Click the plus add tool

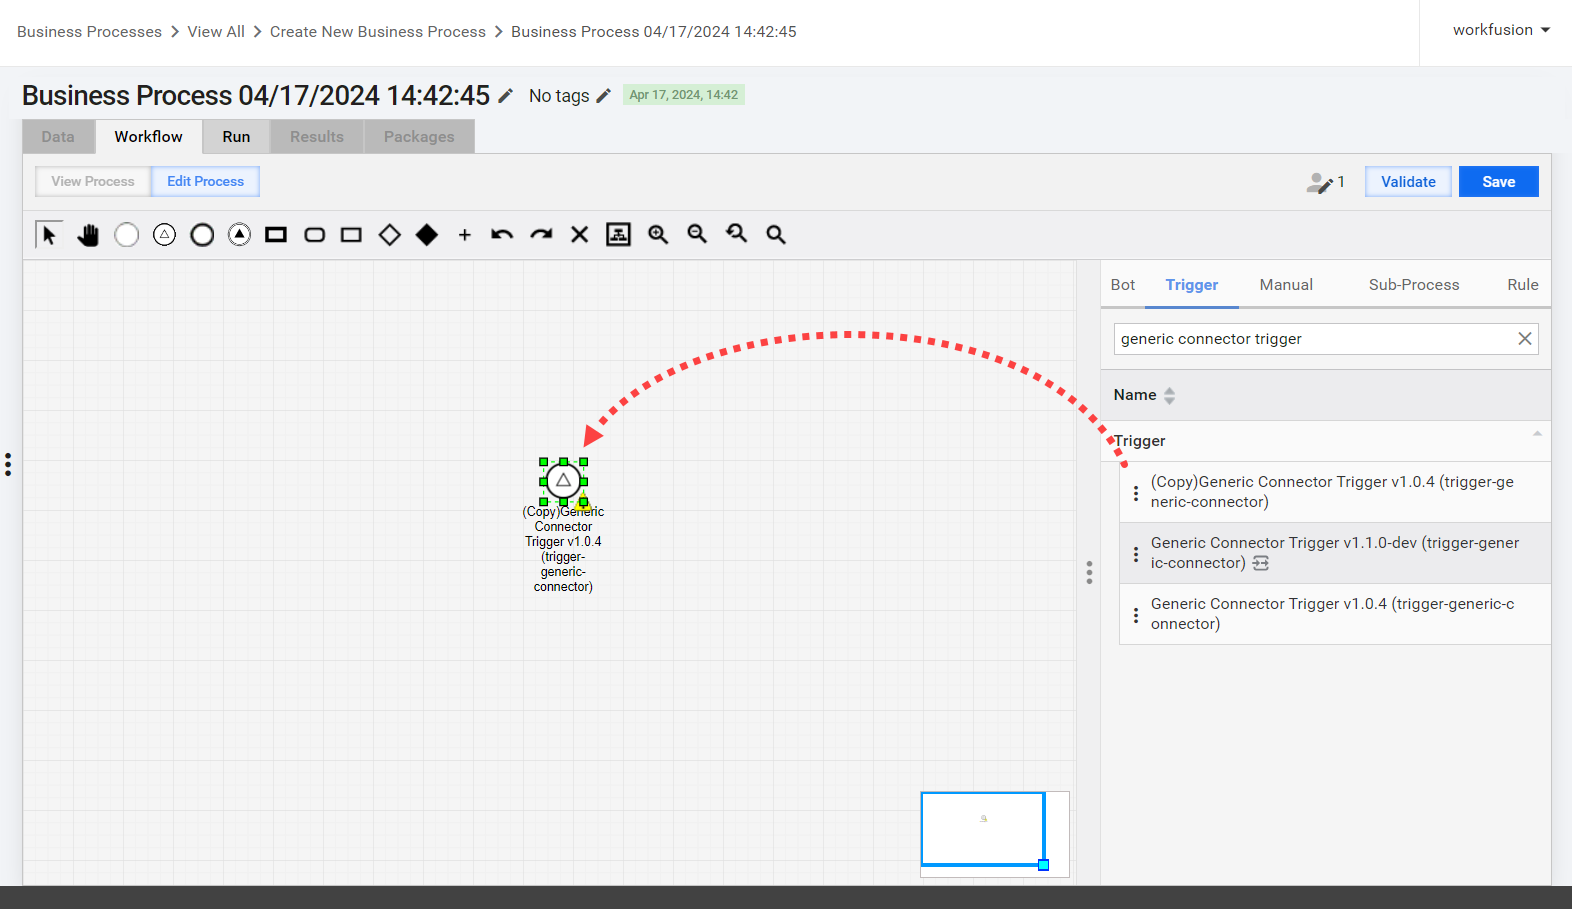pos(465,235)
